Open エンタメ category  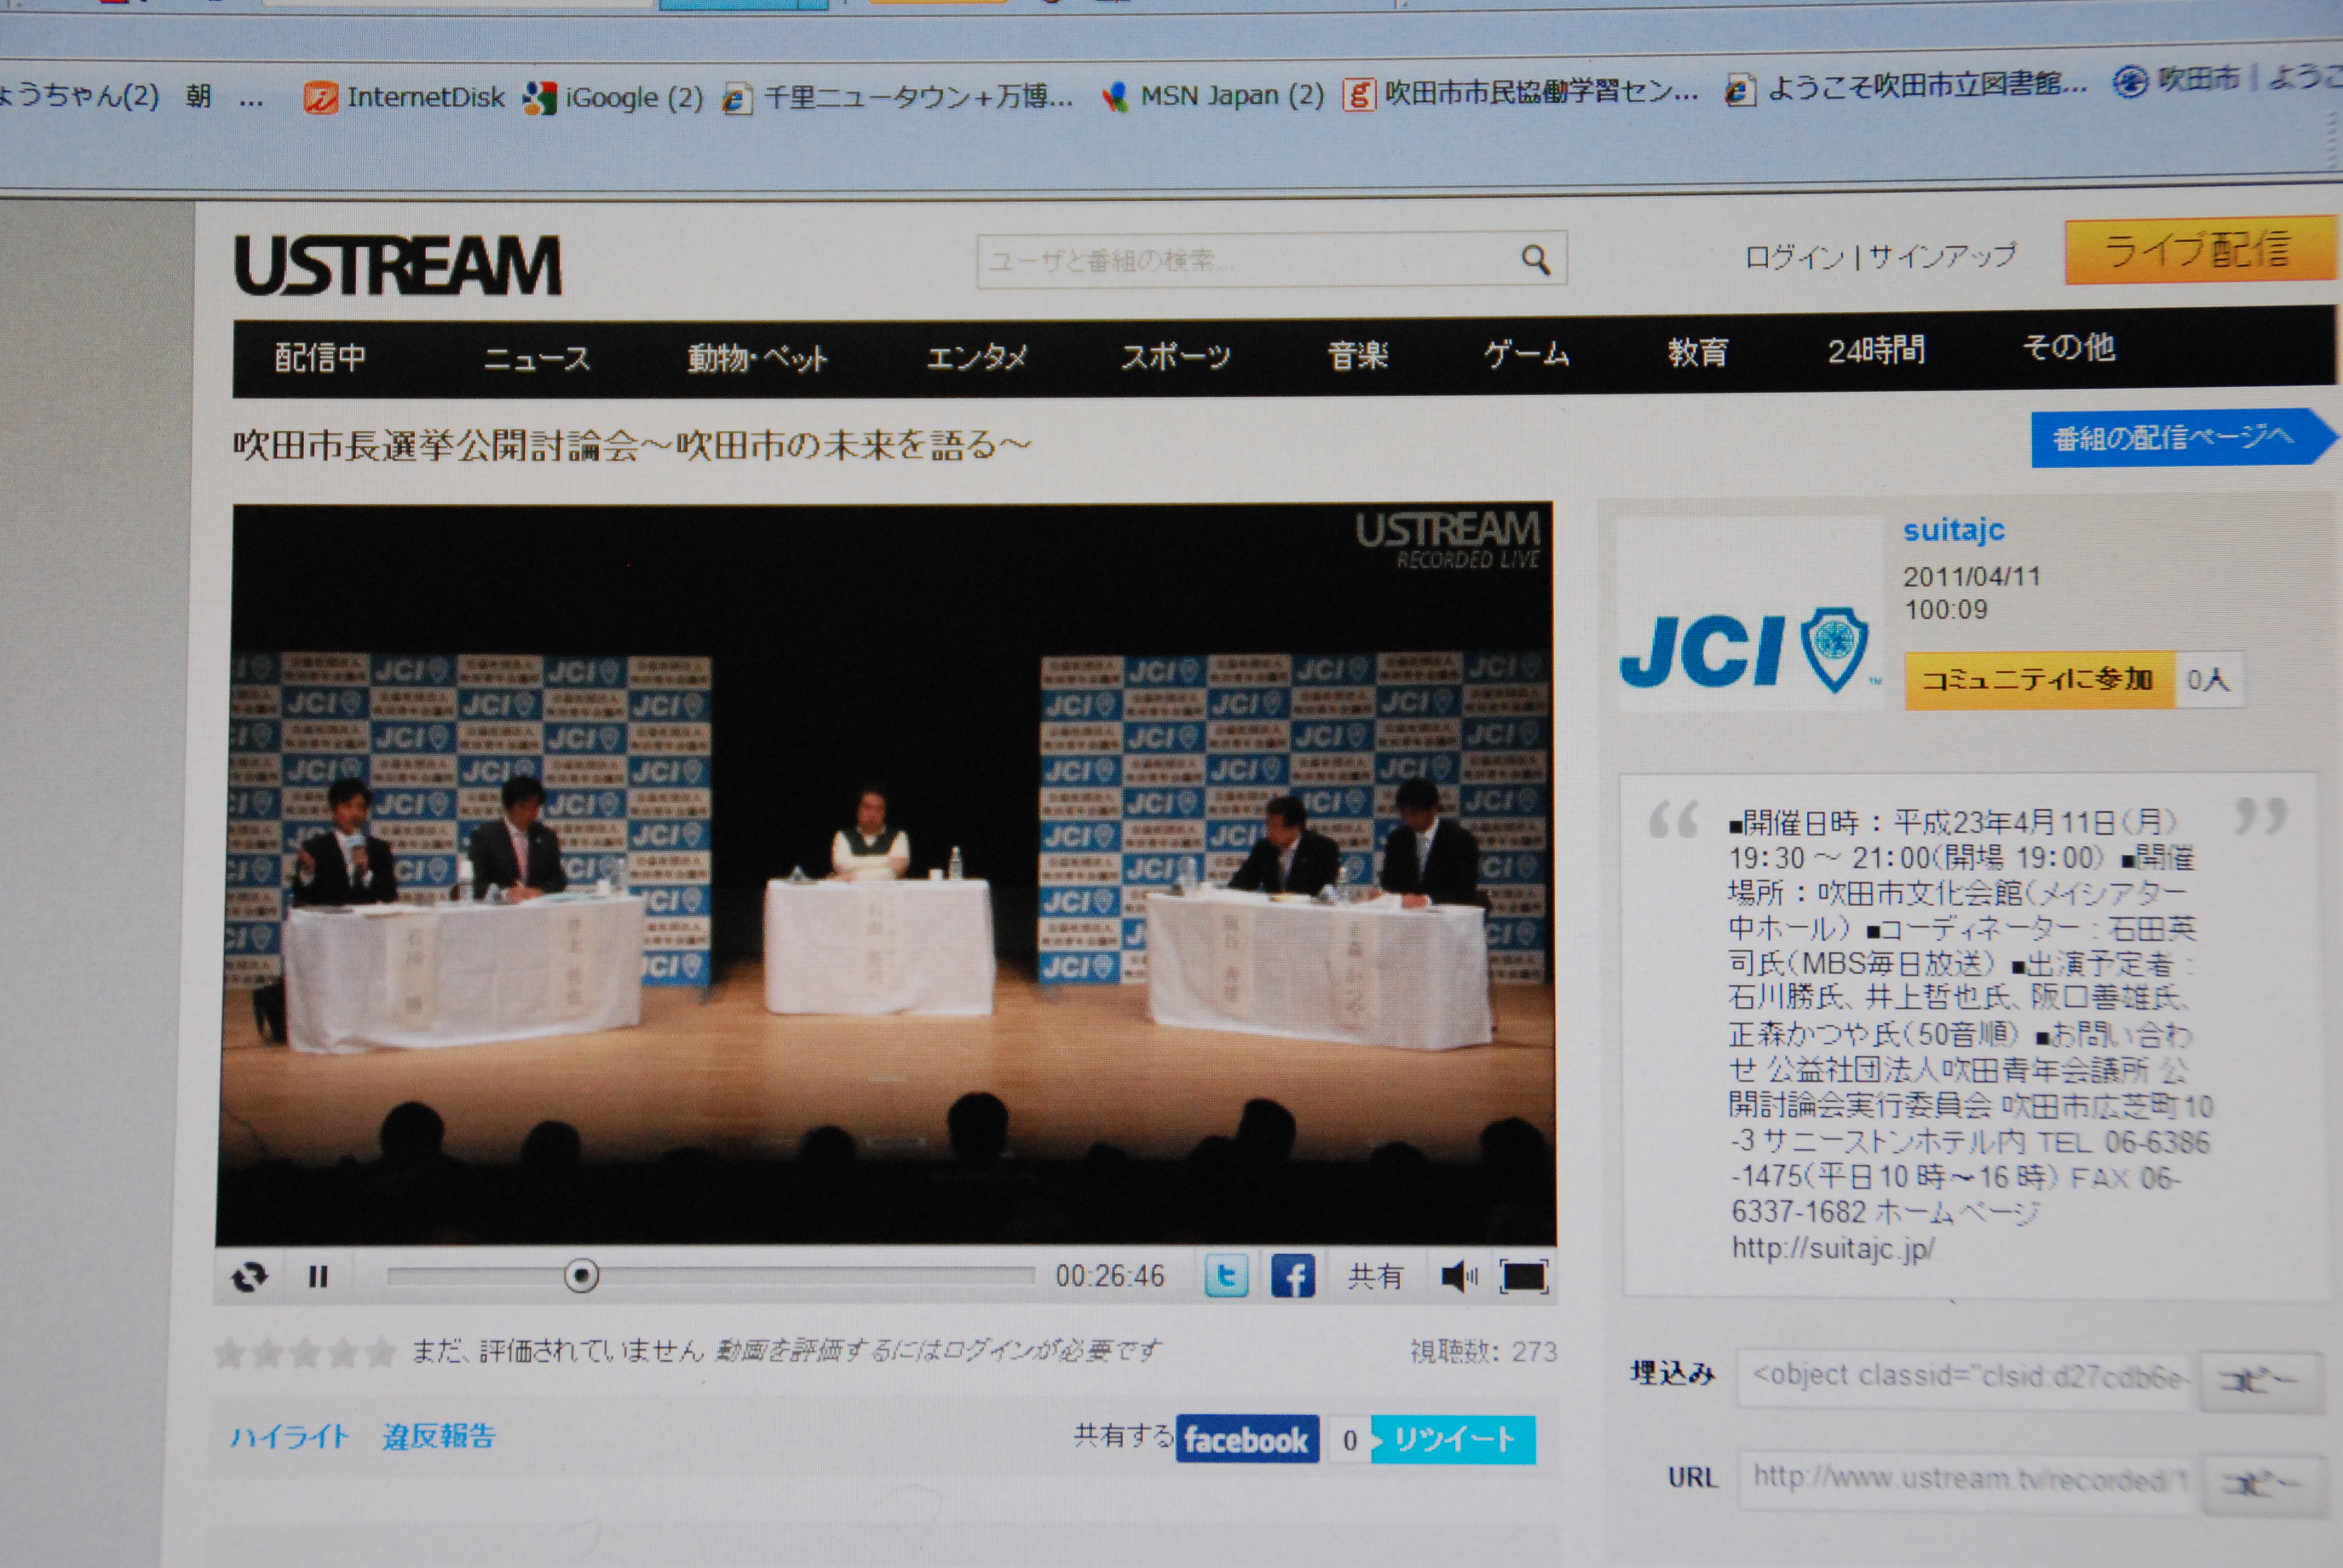(x=976, y=357)
